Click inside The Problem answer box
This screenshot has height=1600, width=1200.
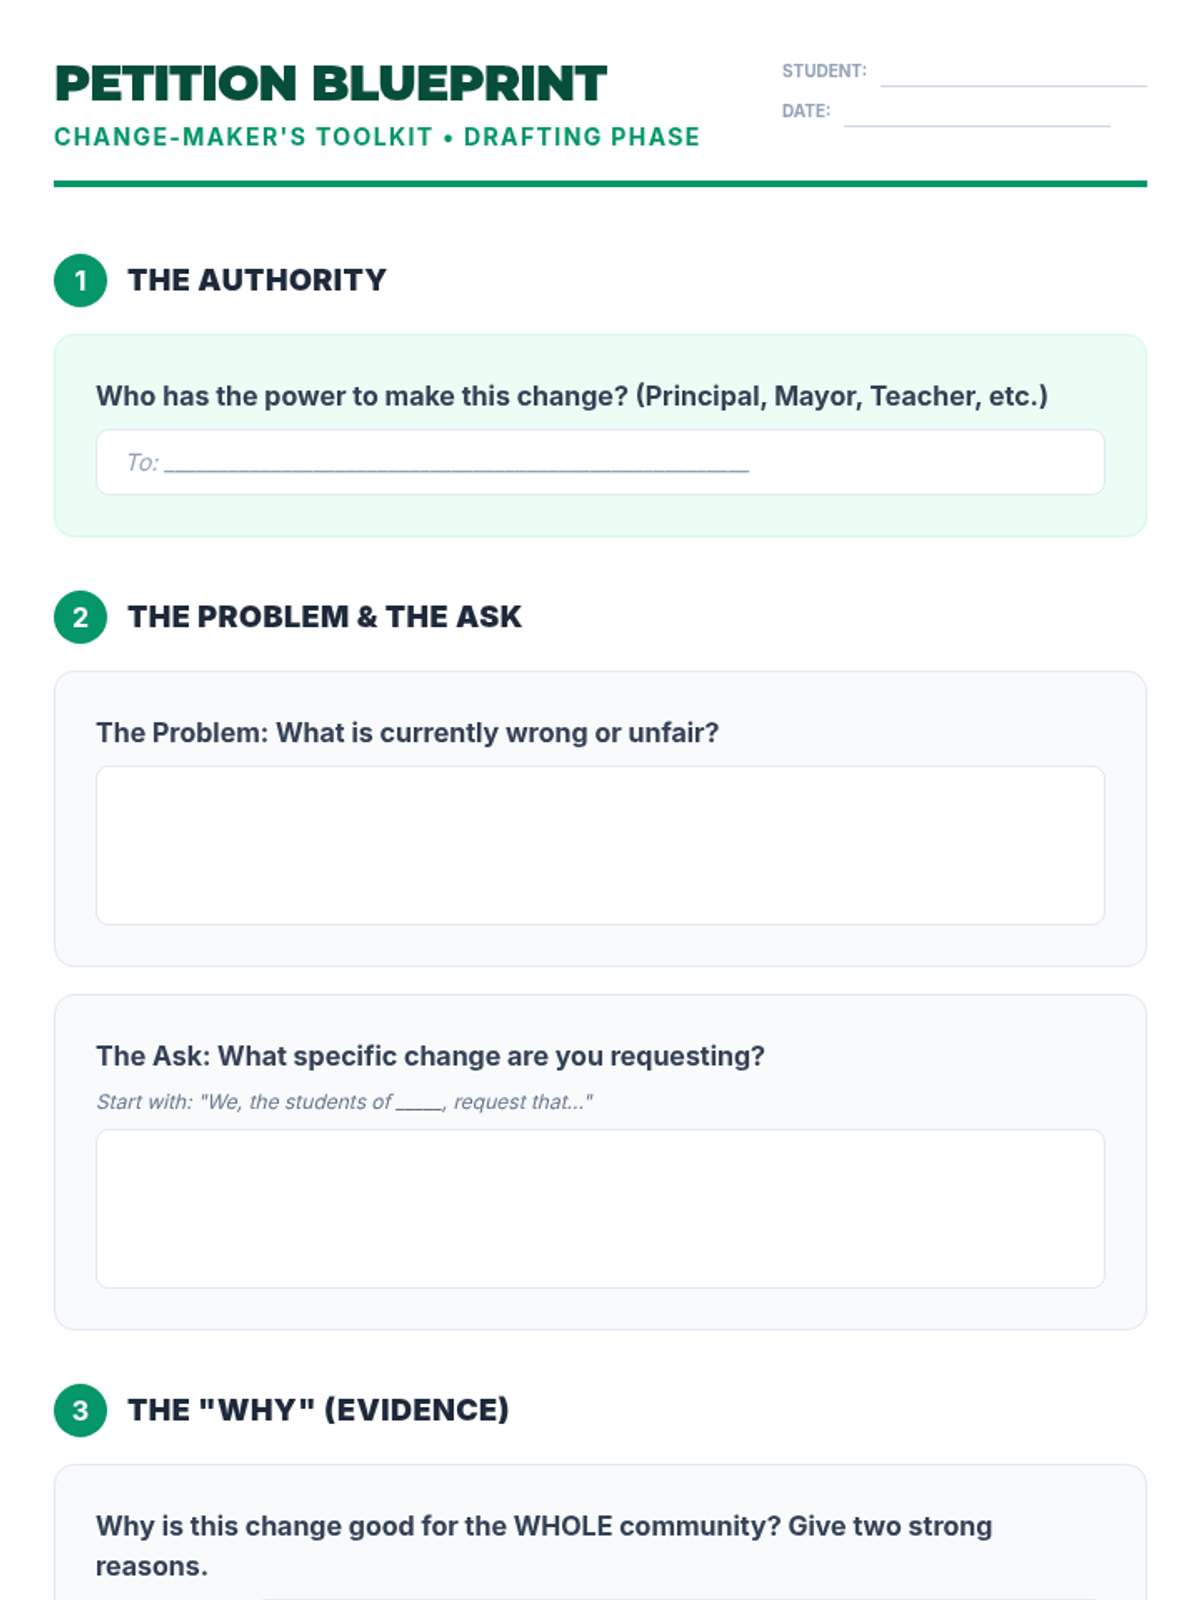600,846
